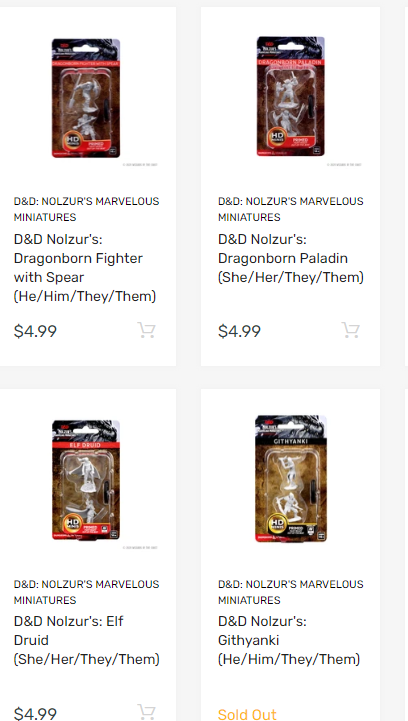
Task: Click category label above Githyanki
Action: (291, 592)
